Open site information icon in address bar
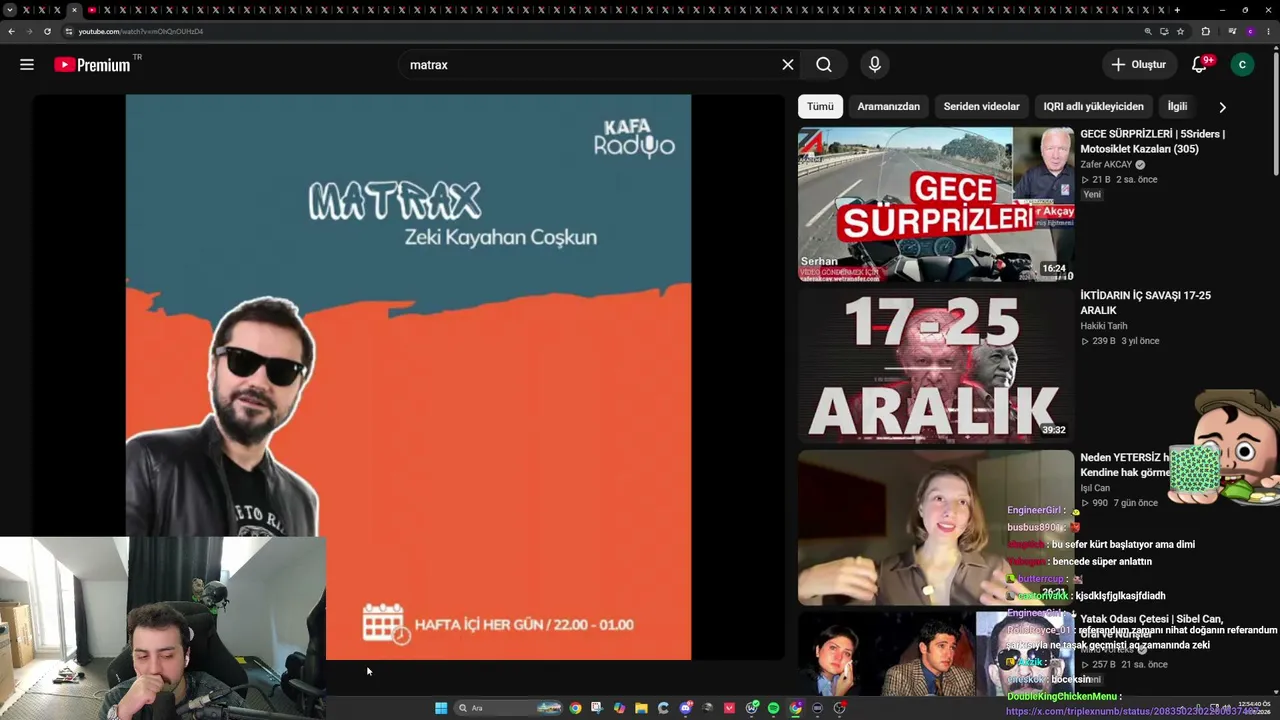 click(69, 31)
